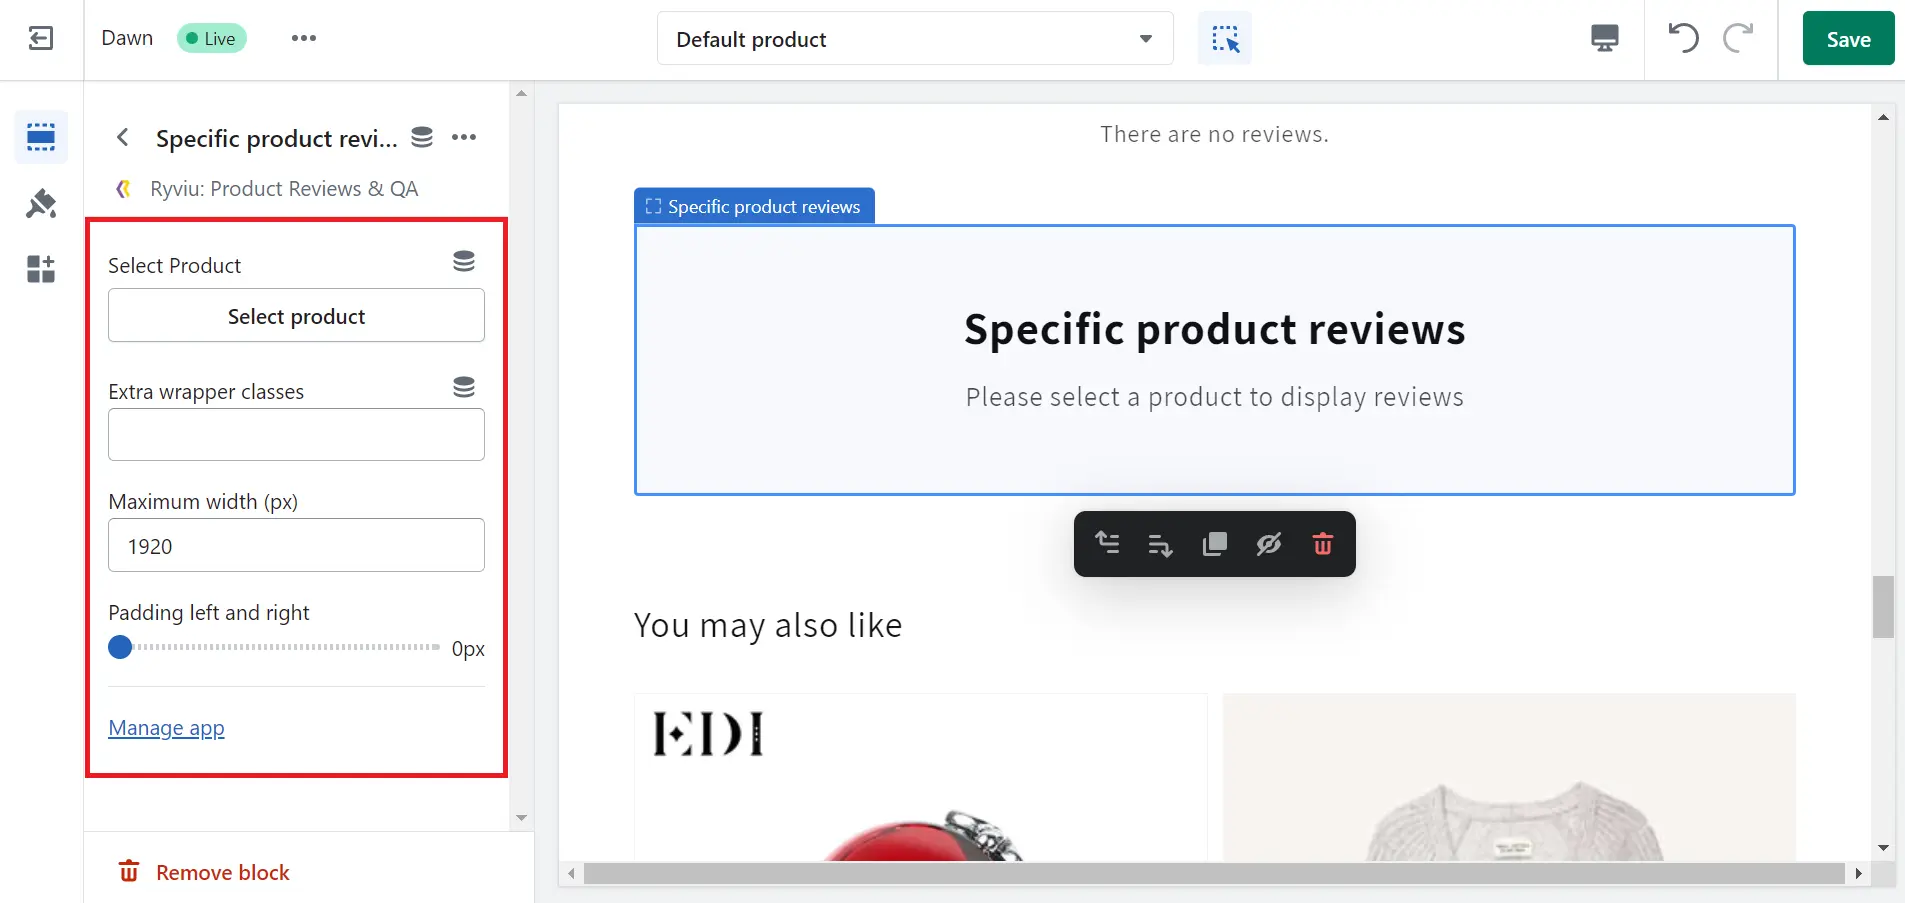Open Theme settings via the paintbrush icon
Image resolution: width=1905 pixels, height=903 pixels.
pos(40,203)
